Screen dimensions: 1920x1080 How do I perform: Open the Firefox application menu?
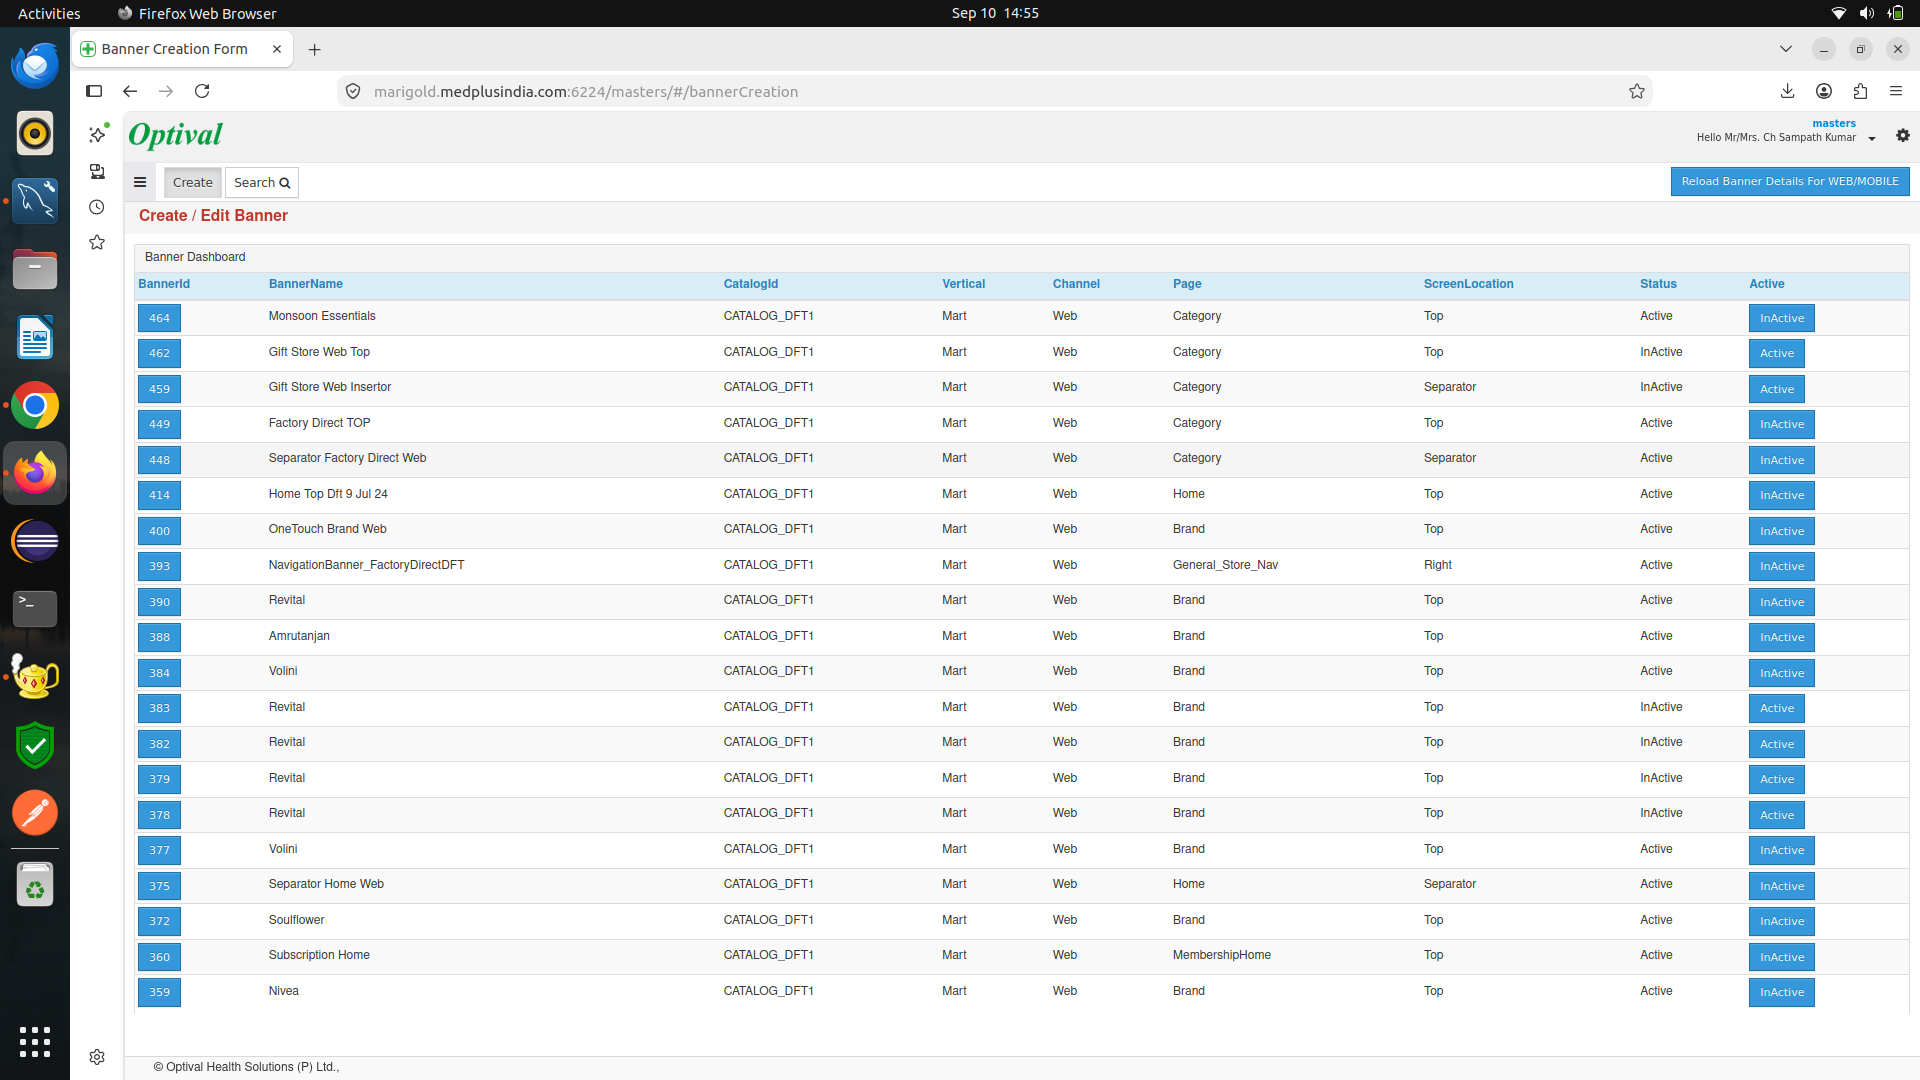(x=1895, y=91)
